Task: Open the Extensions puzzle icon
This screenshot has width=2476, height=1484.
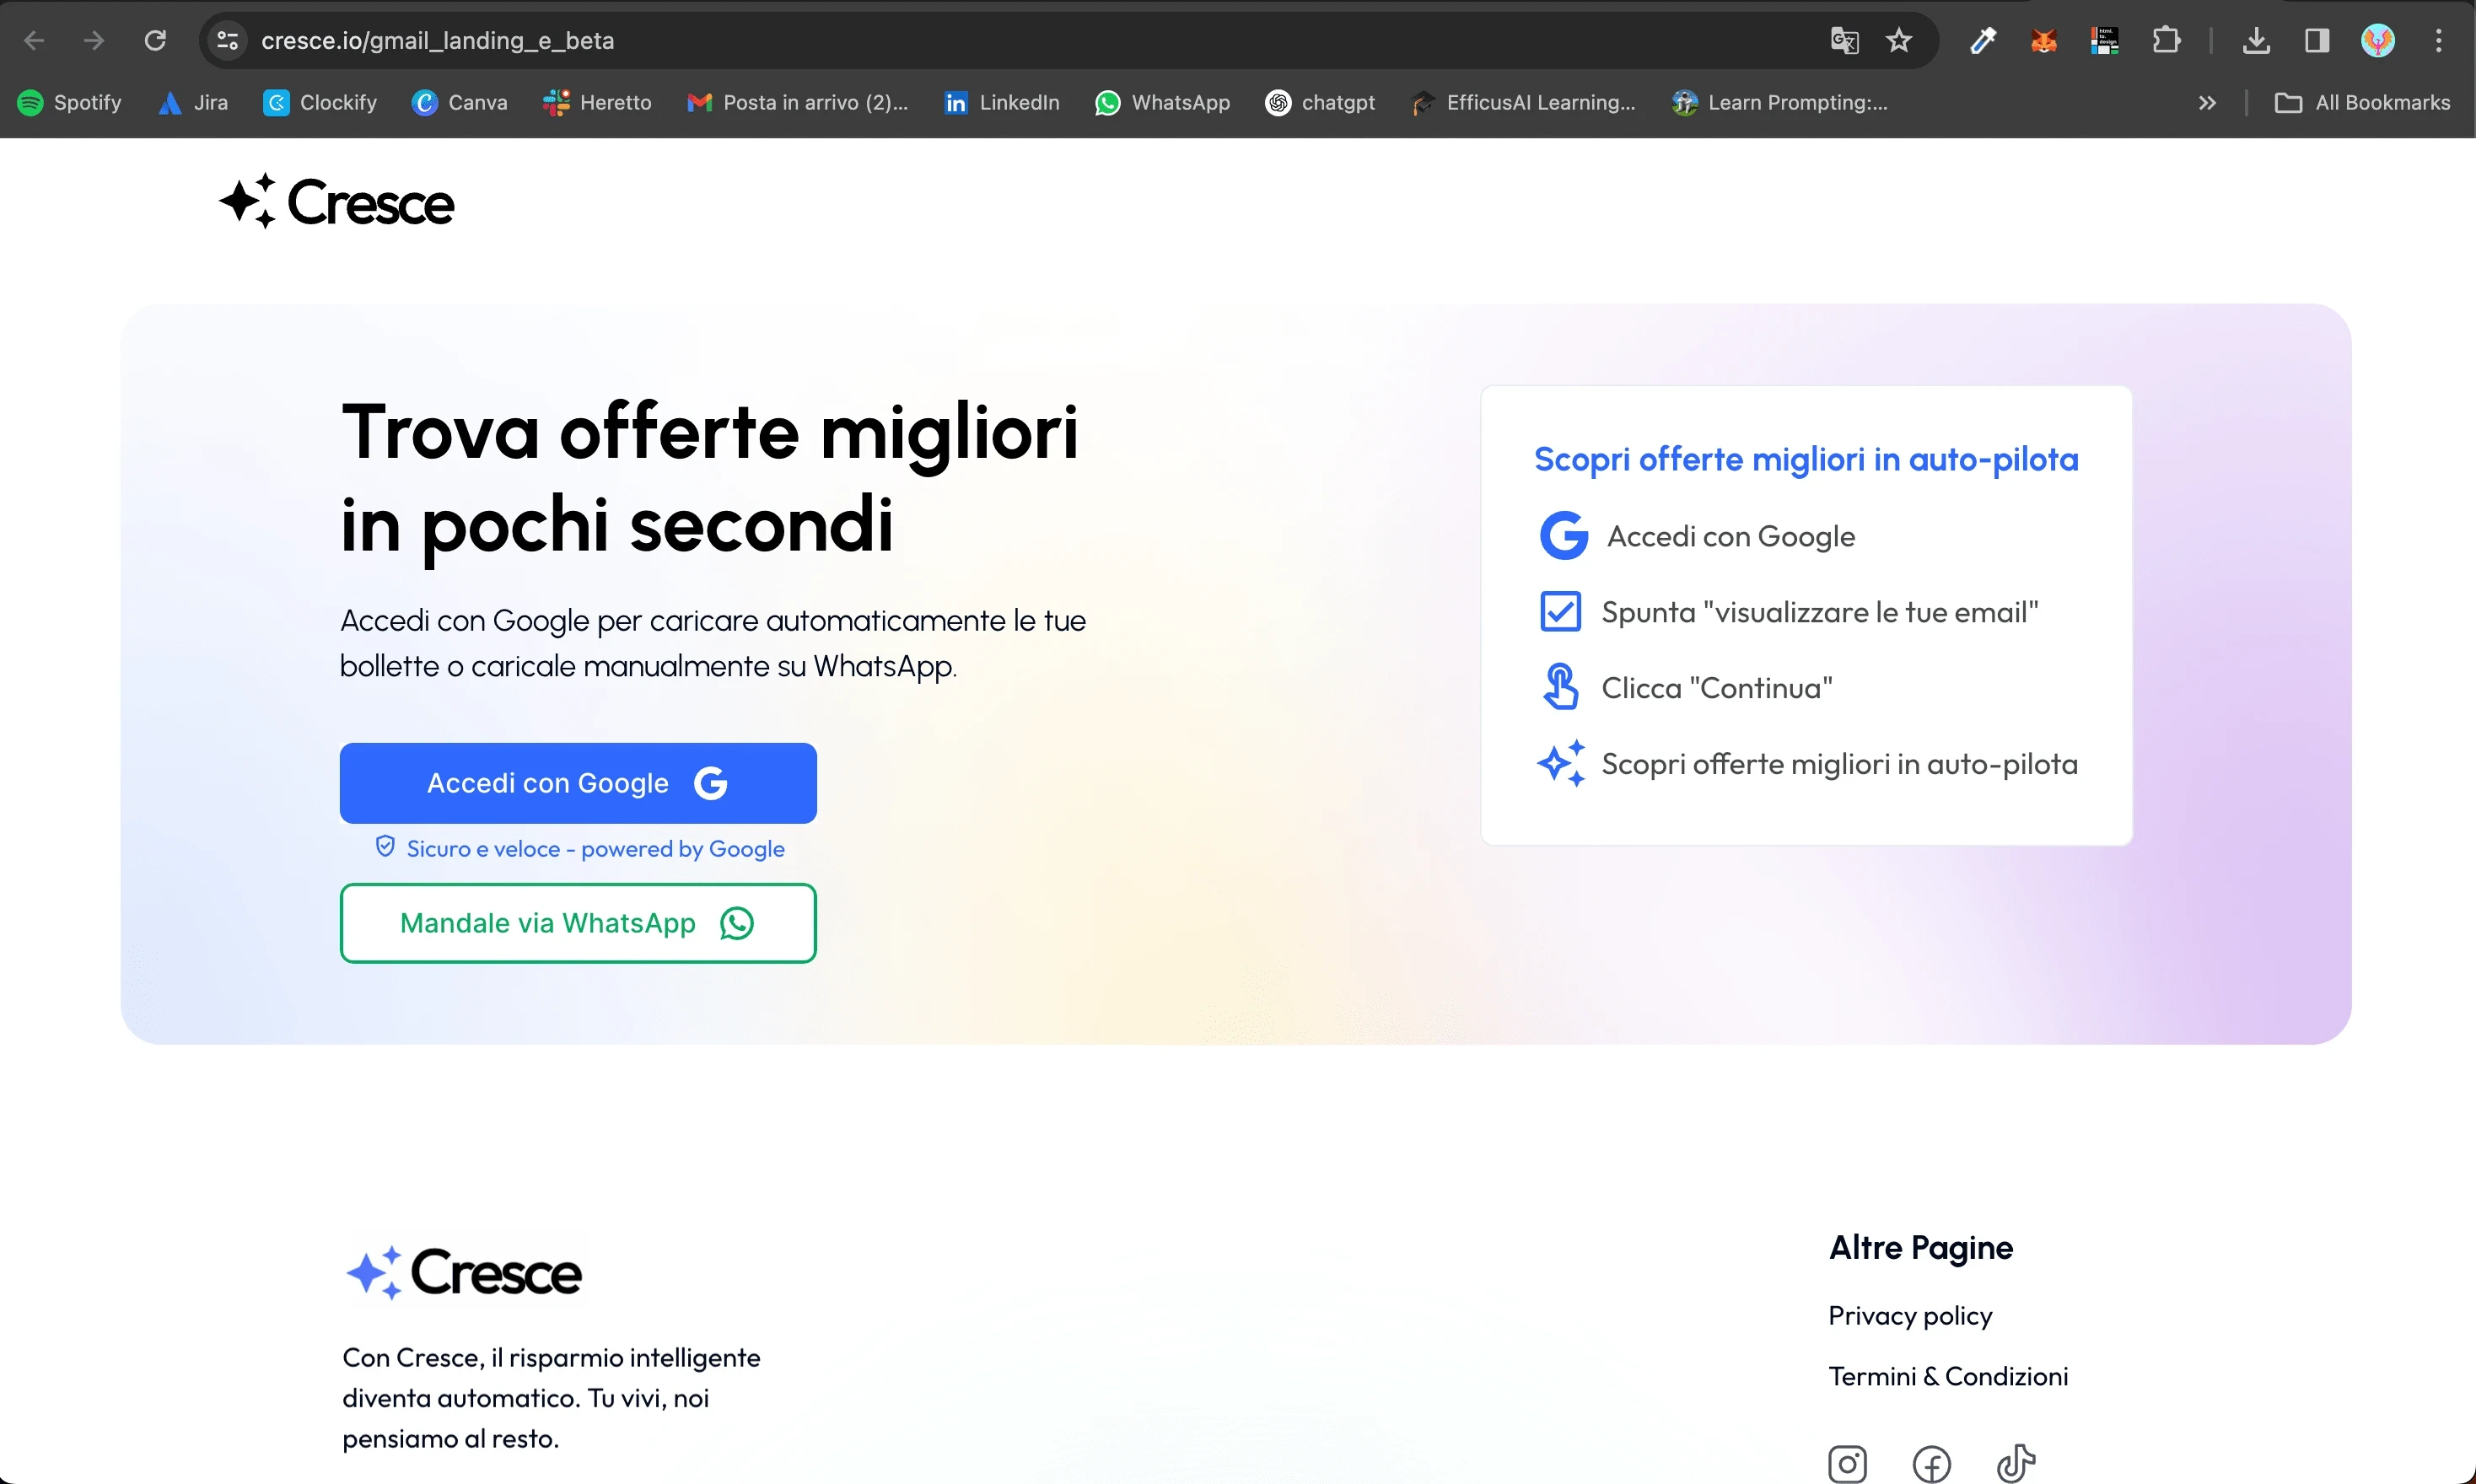Action: tap(2165, 41)
